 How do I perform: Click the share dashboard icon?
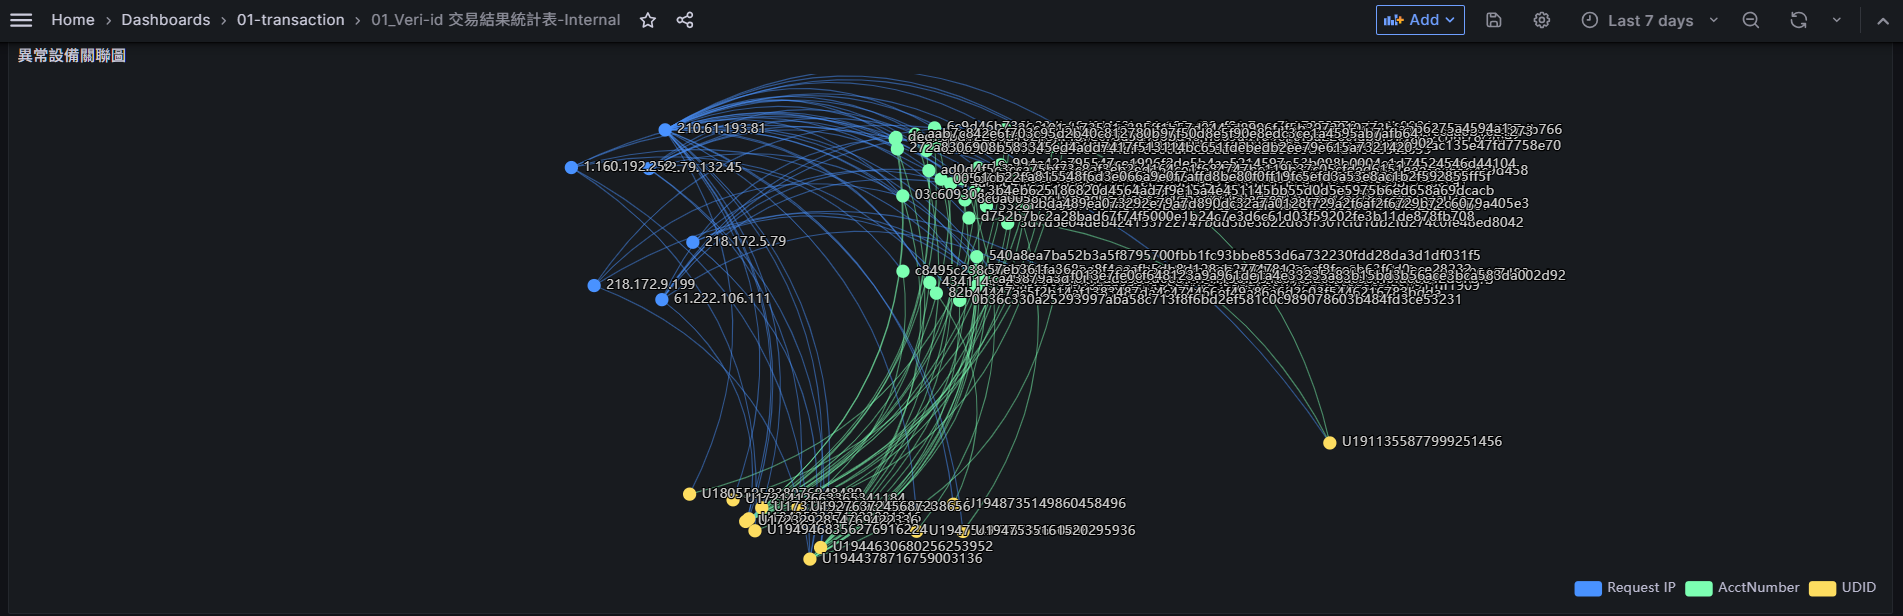(685, 20)
